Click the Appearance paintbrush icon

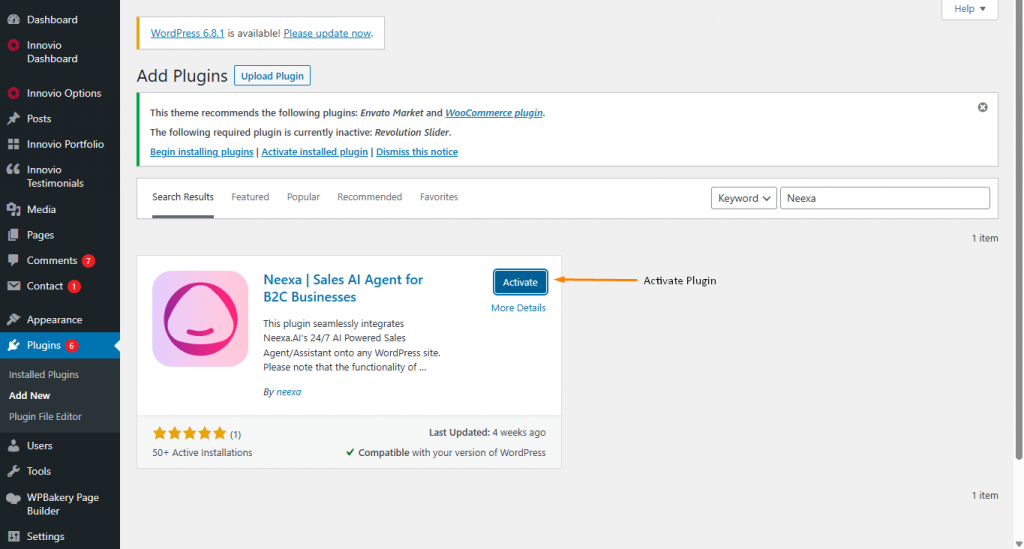point(13,320)
